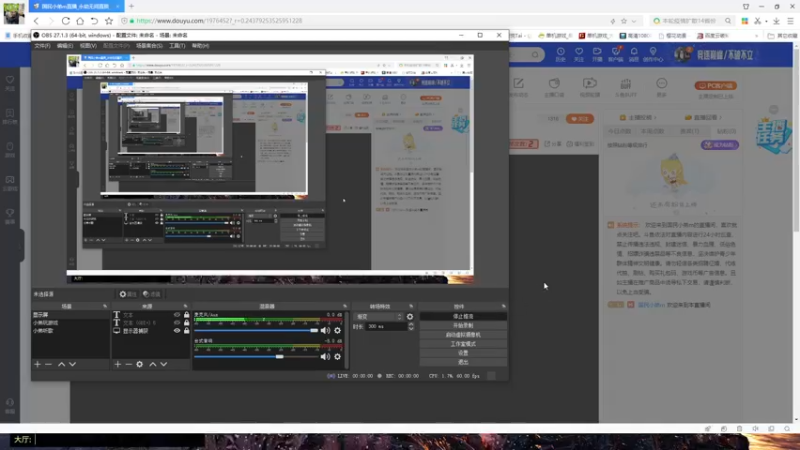
Task: Open the OBS 视图(V) menu
Action: 88,46
